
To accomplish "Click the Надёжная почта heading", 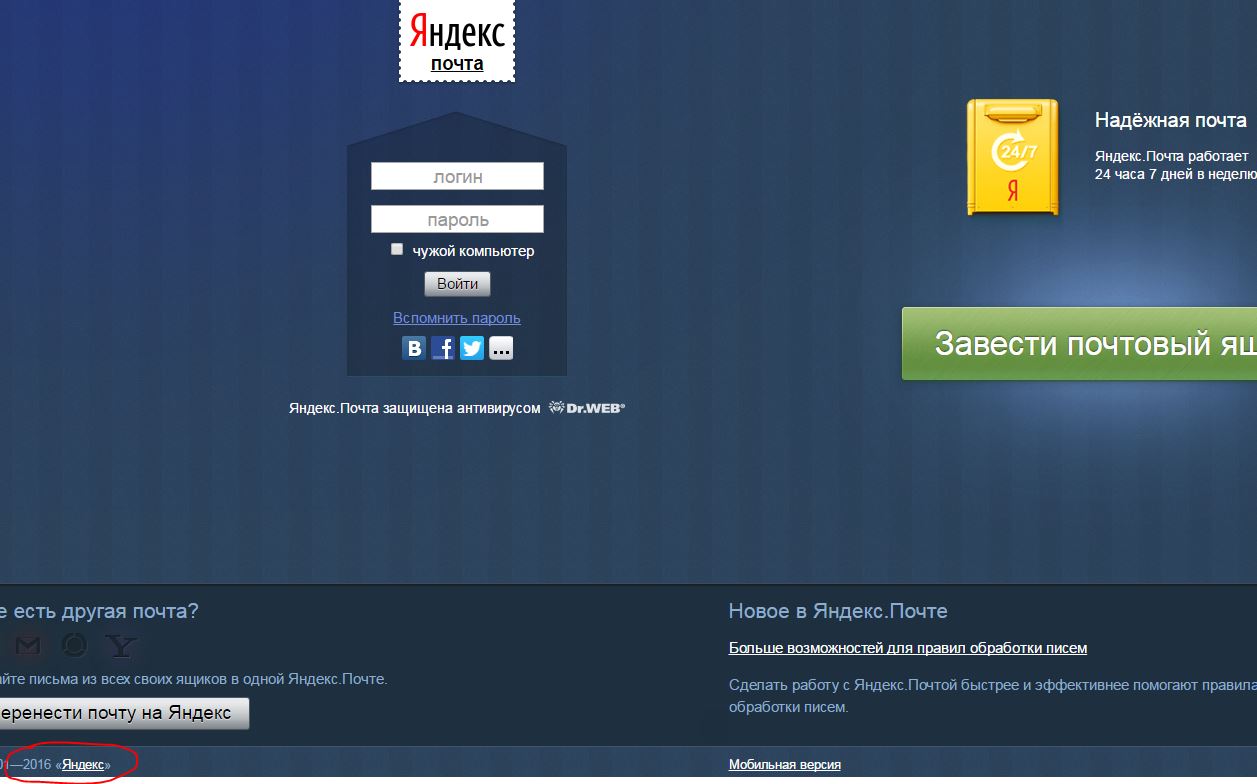I will pos(1171,121).
